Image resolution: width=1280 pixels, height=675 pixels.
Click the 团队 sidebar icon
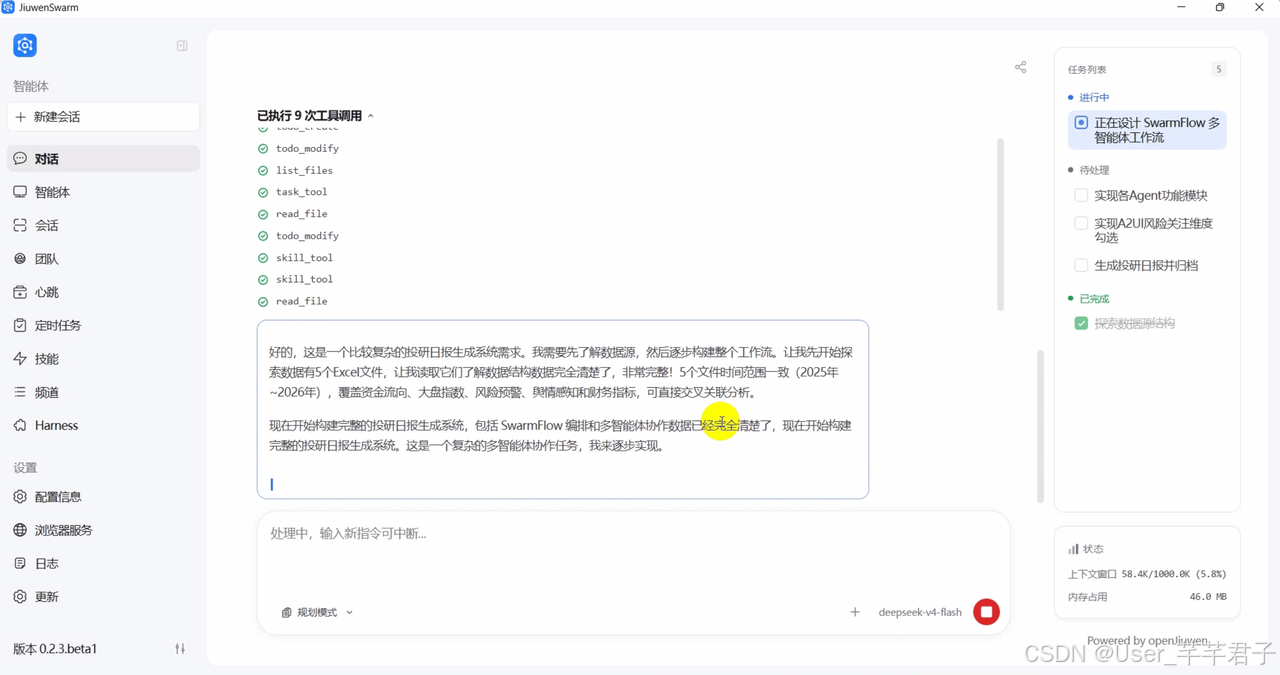pos(20,258)
